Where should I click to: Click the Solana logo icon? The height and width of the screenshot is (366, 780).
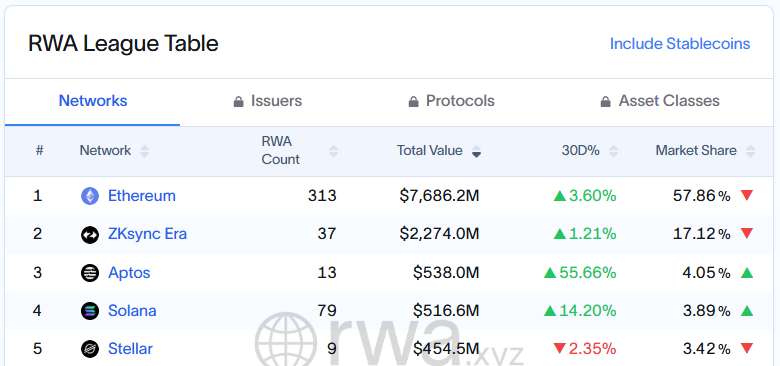point(90,311)
